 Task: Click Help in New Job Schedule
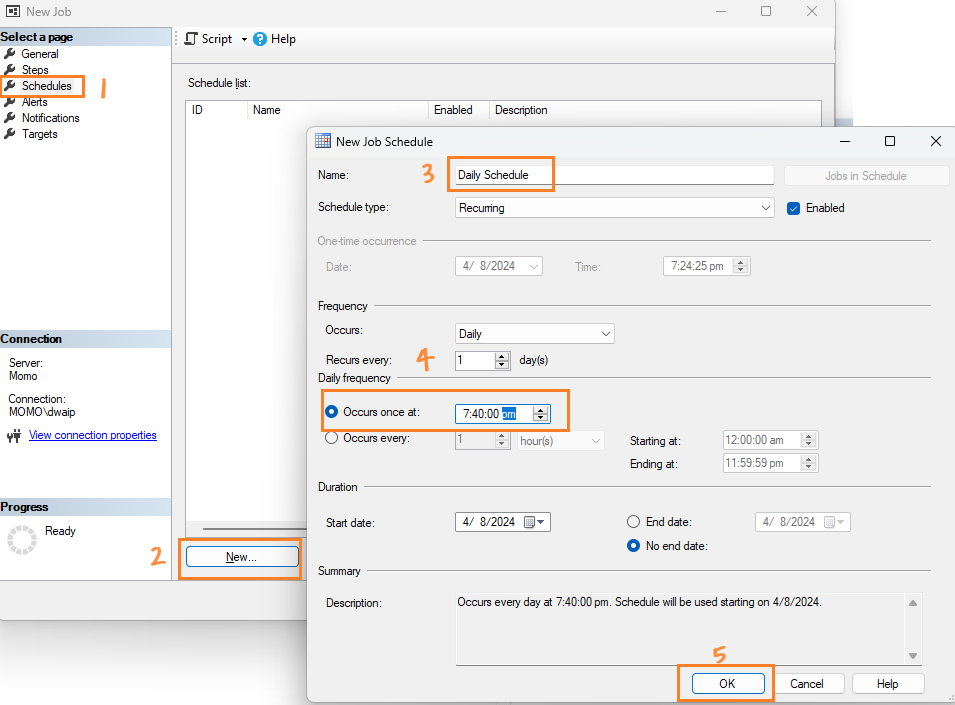887,684
